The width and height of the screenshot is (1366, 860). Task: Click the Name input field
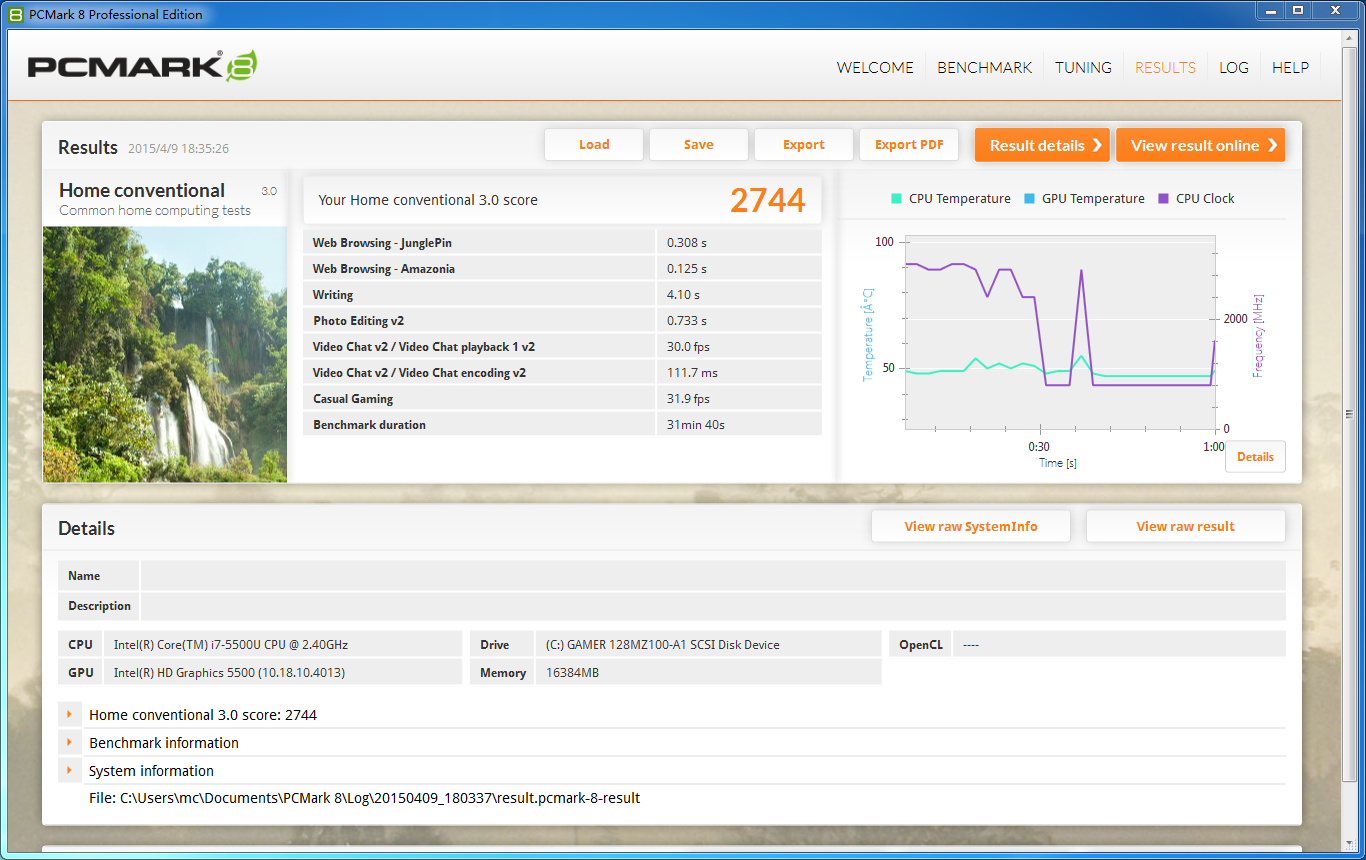[x=713, y=576]
